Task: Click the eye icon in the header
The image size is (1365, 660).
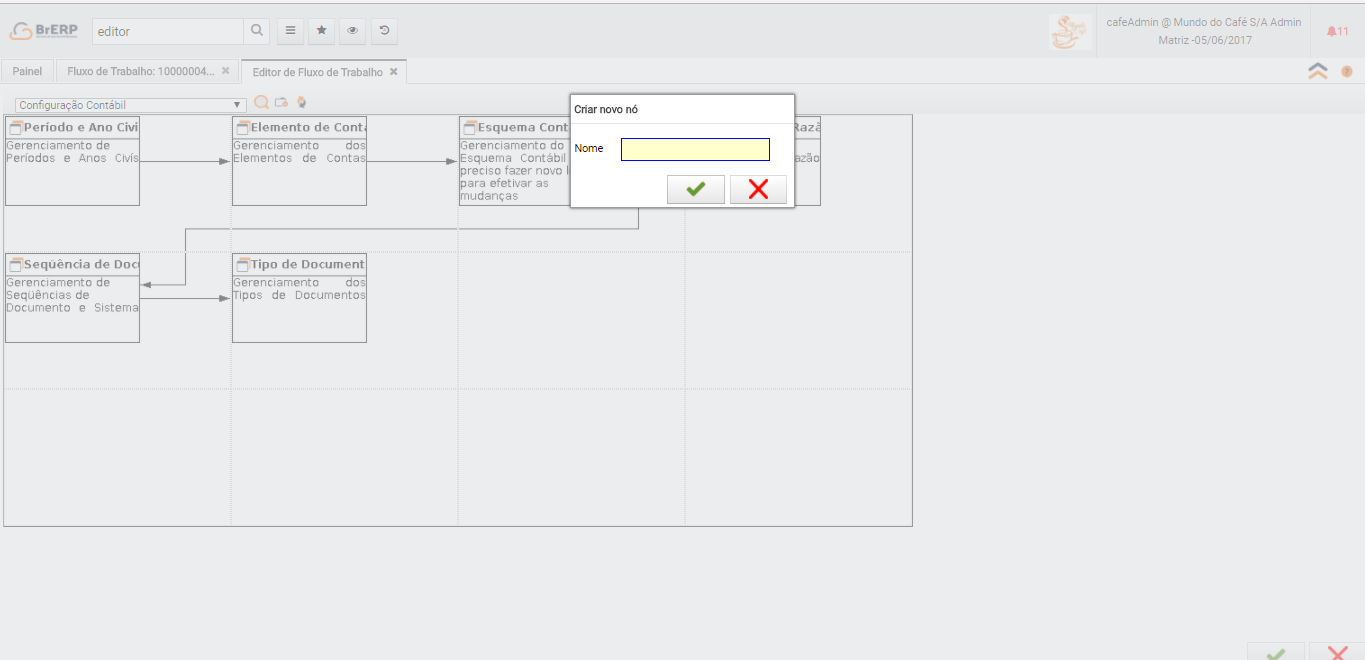Action: click(353, 31)
